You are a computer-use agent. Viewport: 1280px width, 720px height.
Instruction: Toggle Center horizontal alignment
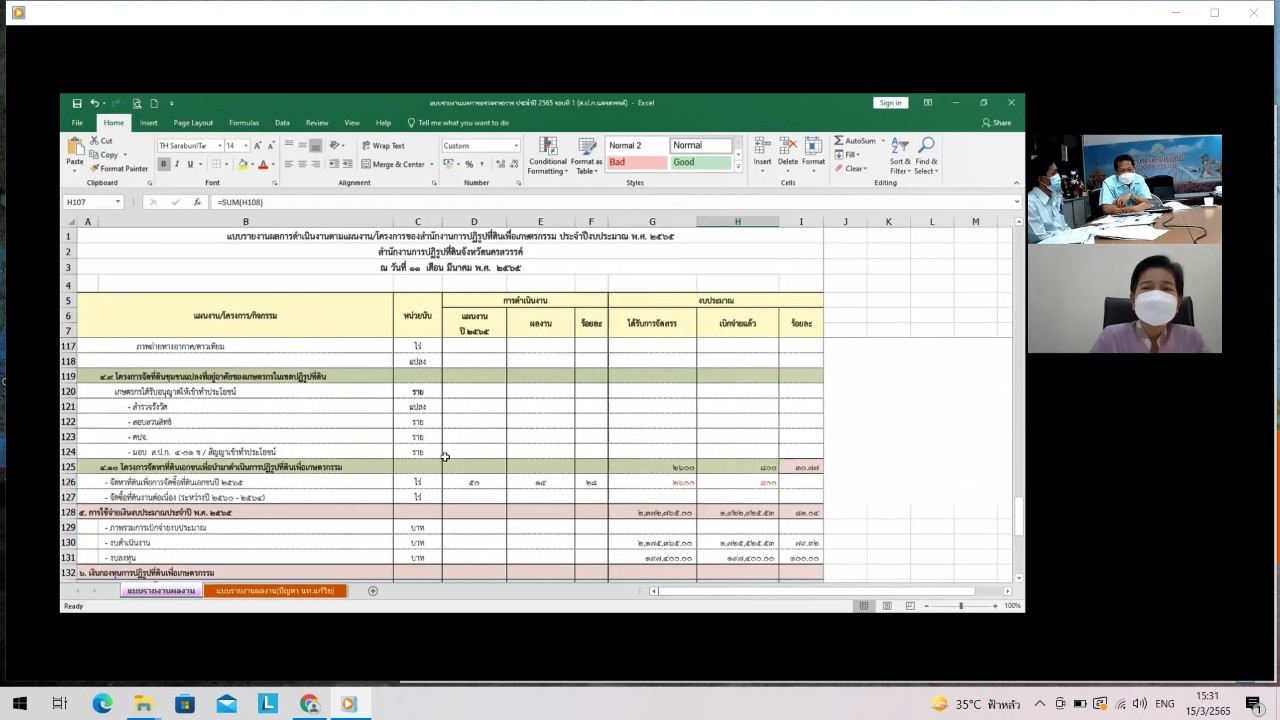click(302, 164)
